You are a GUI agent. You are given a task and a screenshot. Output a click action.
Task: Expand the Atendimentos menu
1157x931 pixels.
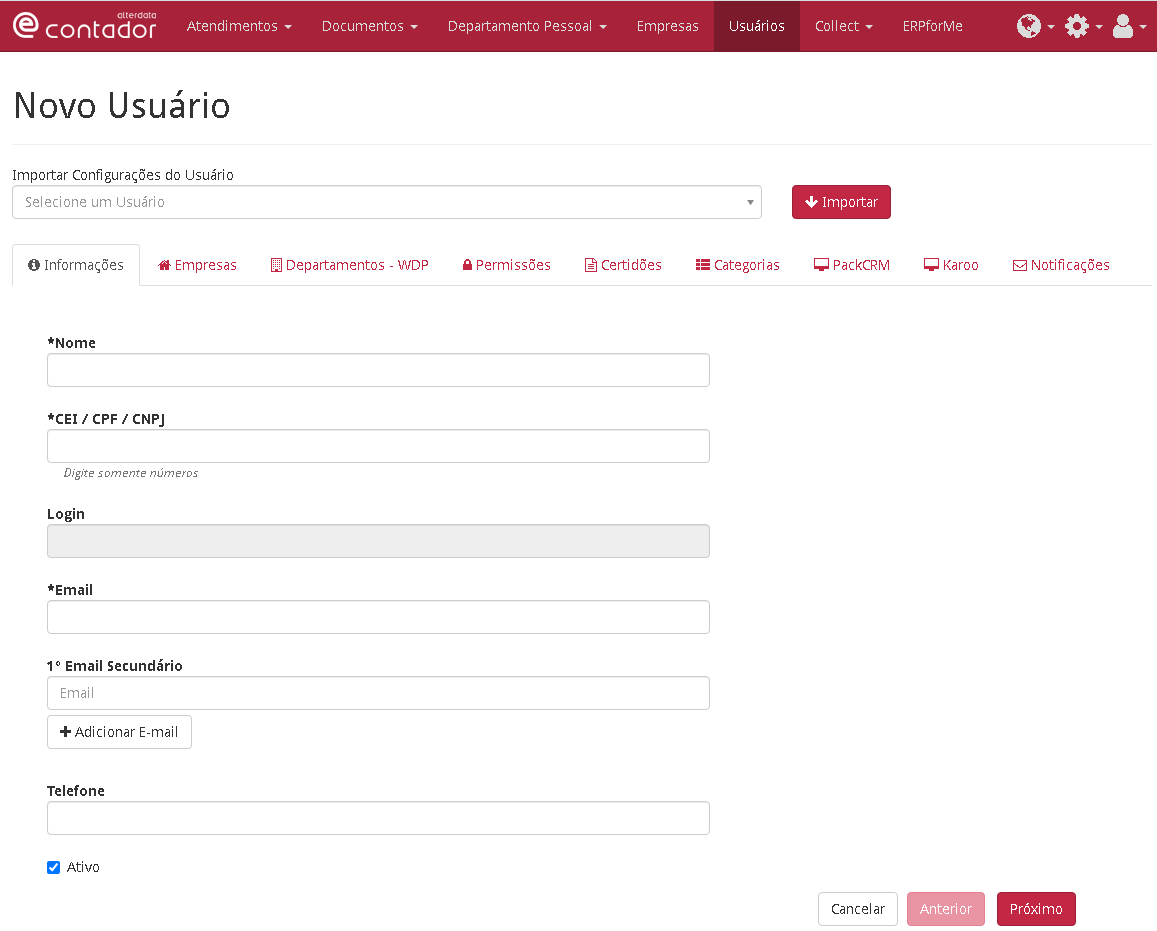pos(239,26)
